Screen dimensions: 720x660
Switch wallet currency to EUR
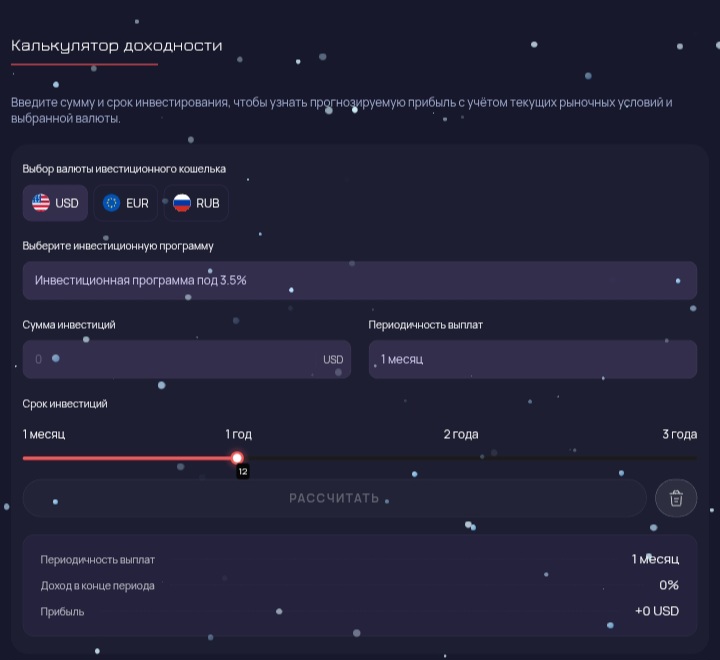click(x=126, y=203)
